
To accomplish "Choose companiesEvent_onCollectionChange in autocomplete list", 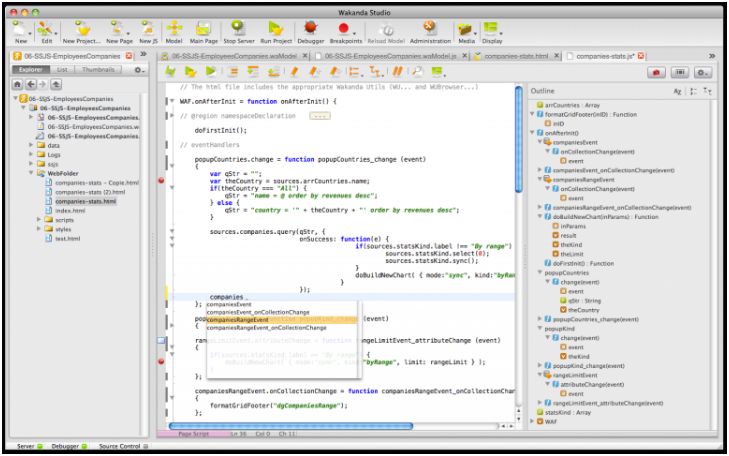I will coord(282,312).
